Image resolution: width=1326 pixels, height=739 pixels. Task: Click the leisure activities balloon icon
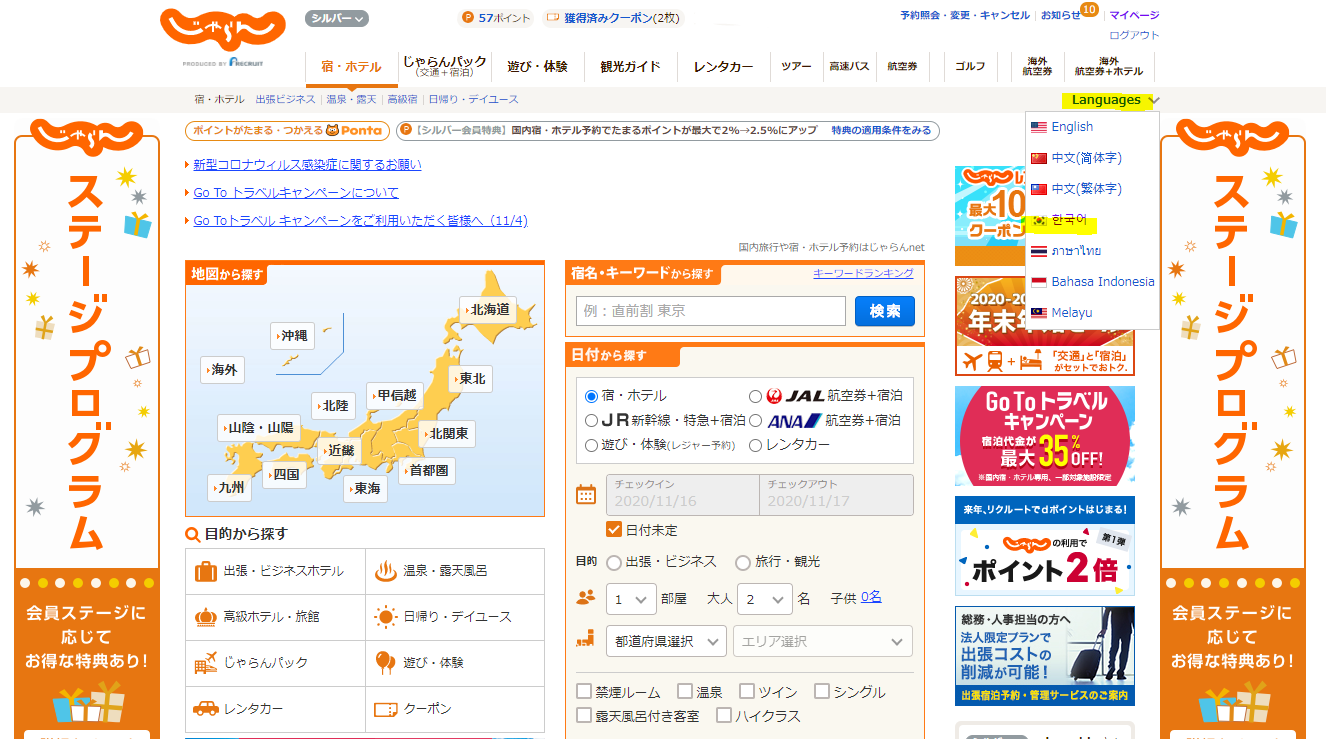pyautogui.click(x=386, y=663)
